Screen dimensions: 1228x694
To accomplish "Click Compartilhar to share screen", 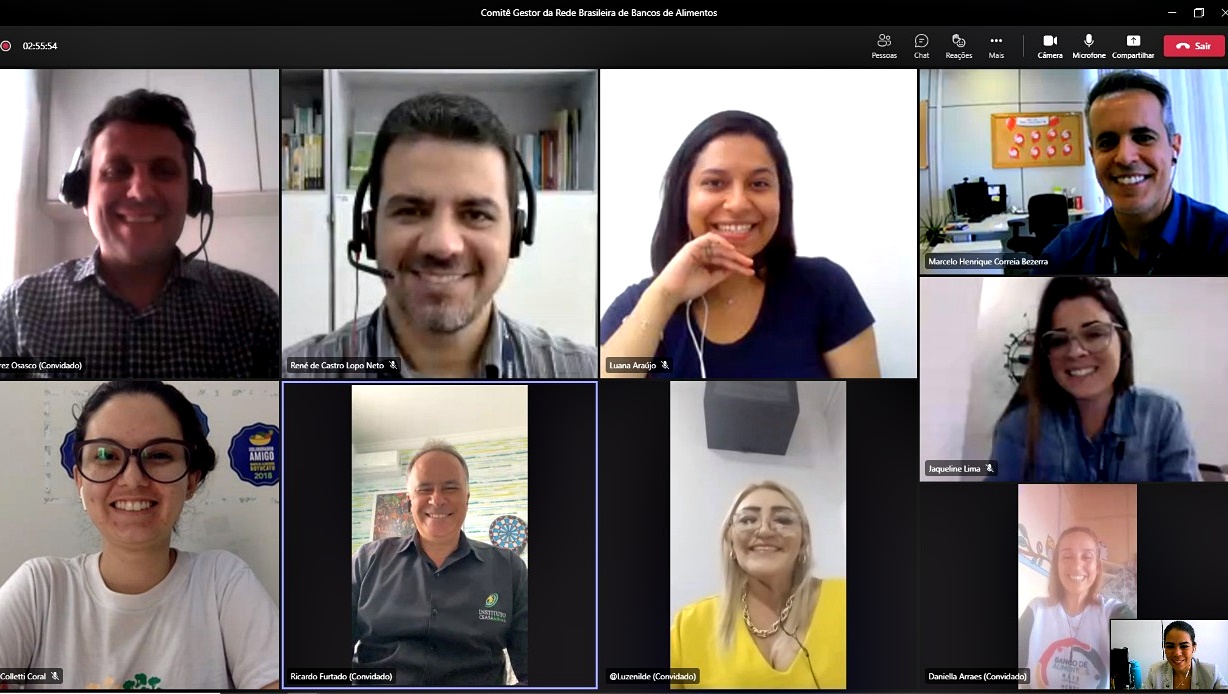I will (x=1133, y=46).
